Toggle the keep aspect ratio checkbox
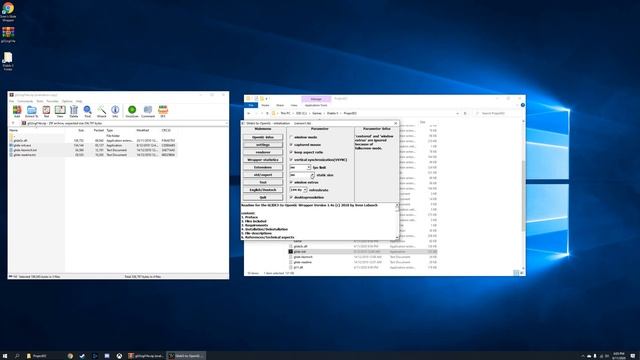Viewport: 640px width, 360px height. coord(291,152)
